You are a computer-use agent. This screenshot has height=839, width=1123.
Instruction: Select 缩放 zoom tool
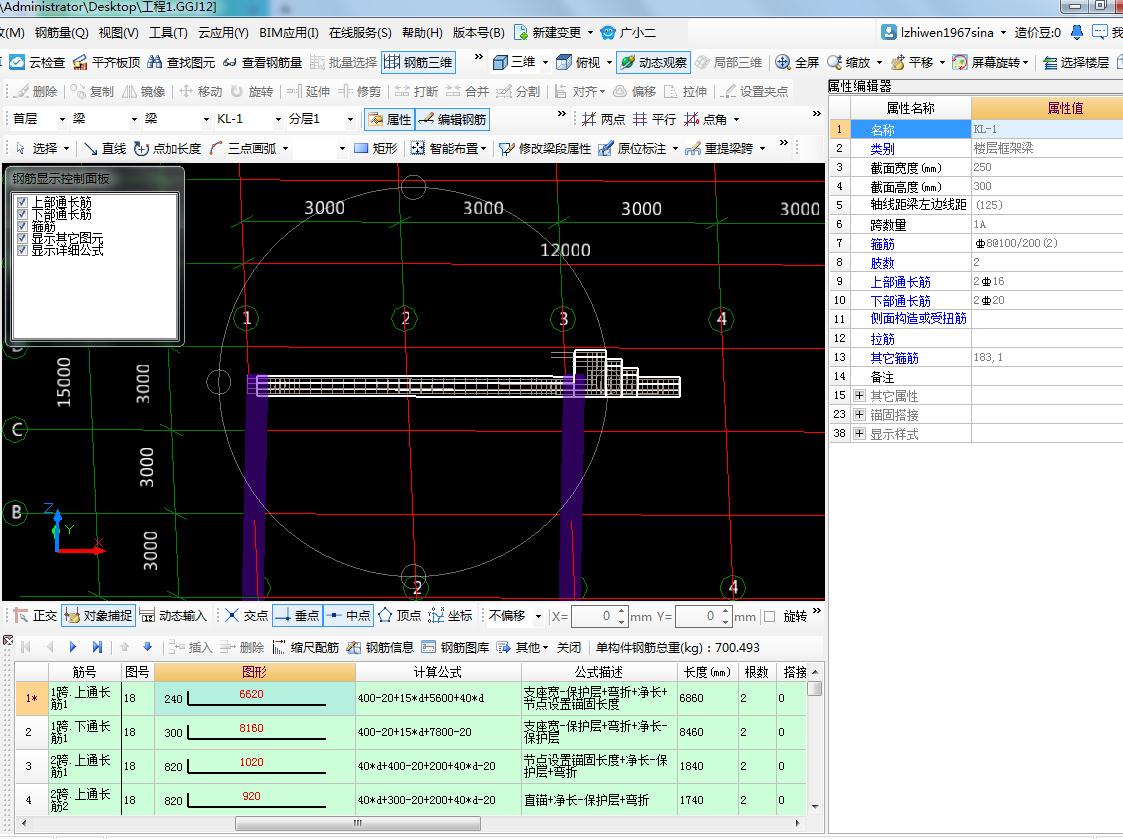[849, 62]
